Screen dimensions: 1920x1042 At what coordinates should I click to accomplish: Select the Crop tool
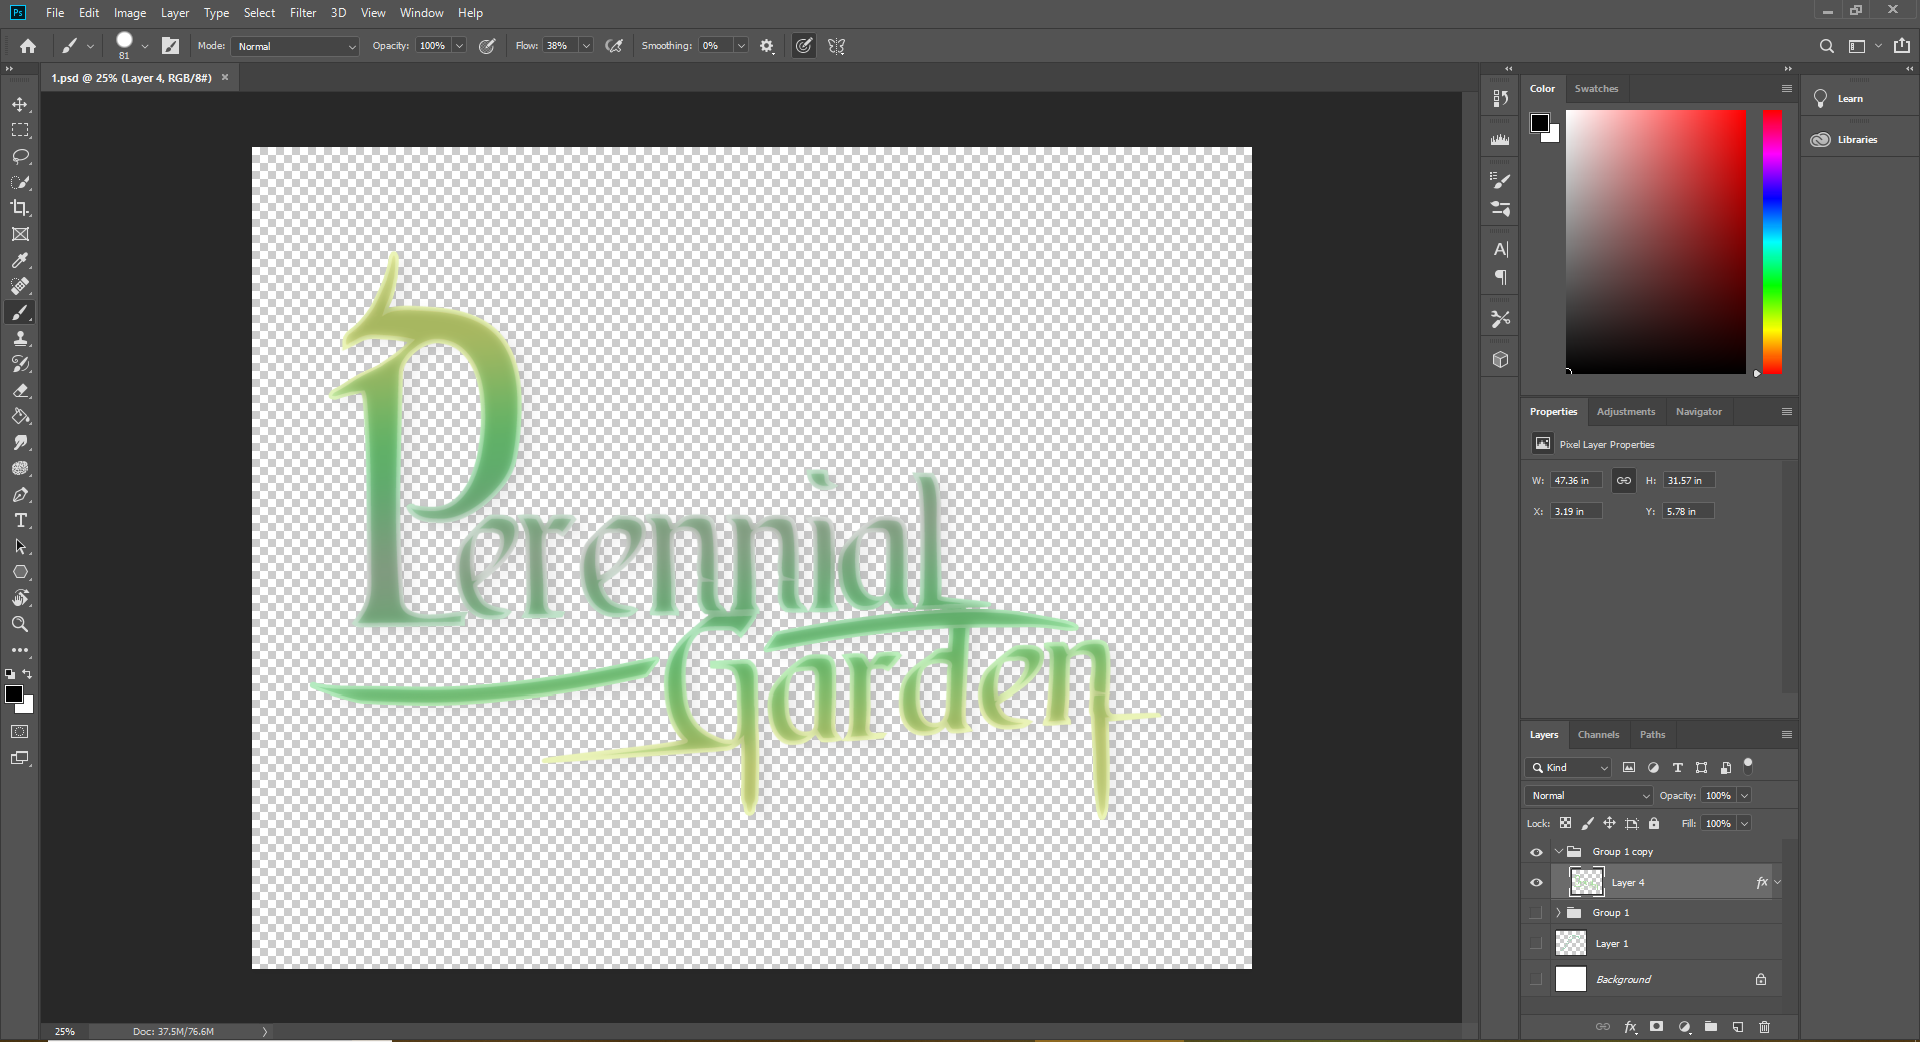(20, 208)
